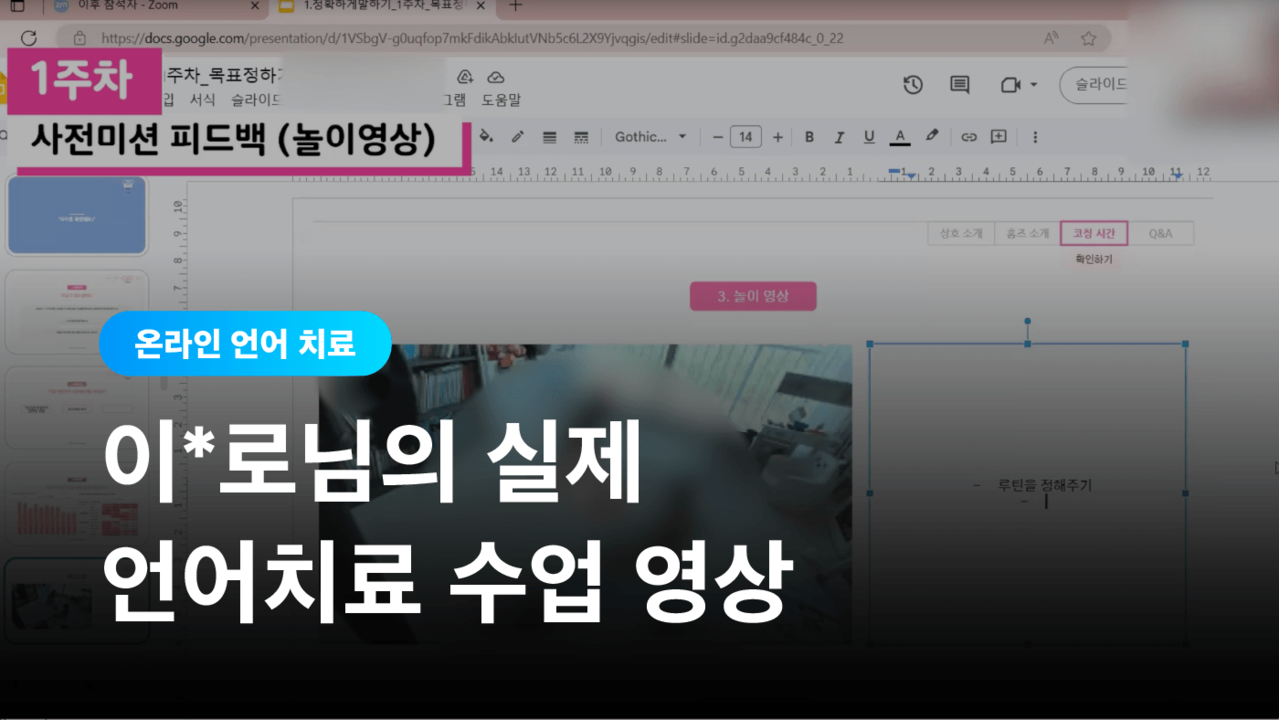Open the highlight color marker
The height and width of the screenshot is (720, 1279).
(931, 137)
